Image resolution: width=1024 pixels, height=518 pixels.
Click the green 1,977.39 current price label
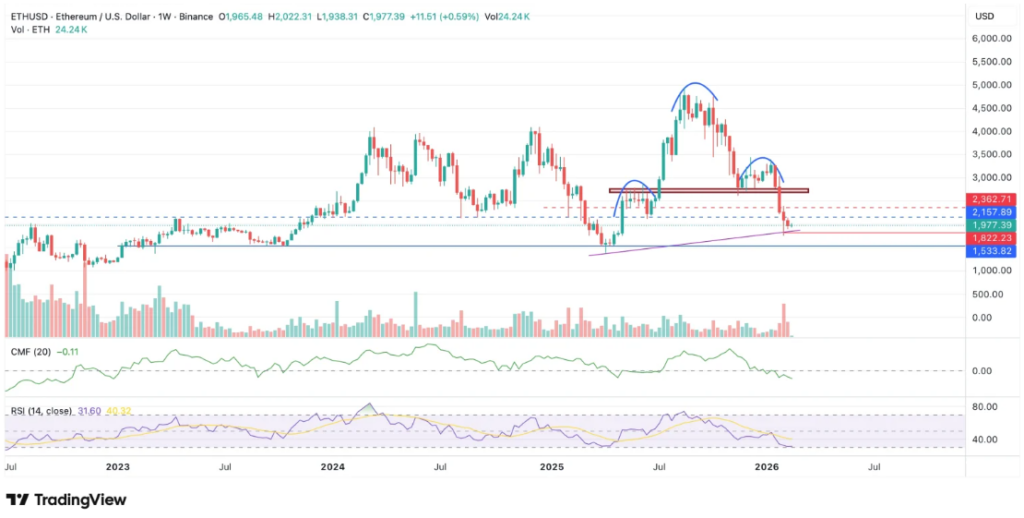[x=989, y=225]
